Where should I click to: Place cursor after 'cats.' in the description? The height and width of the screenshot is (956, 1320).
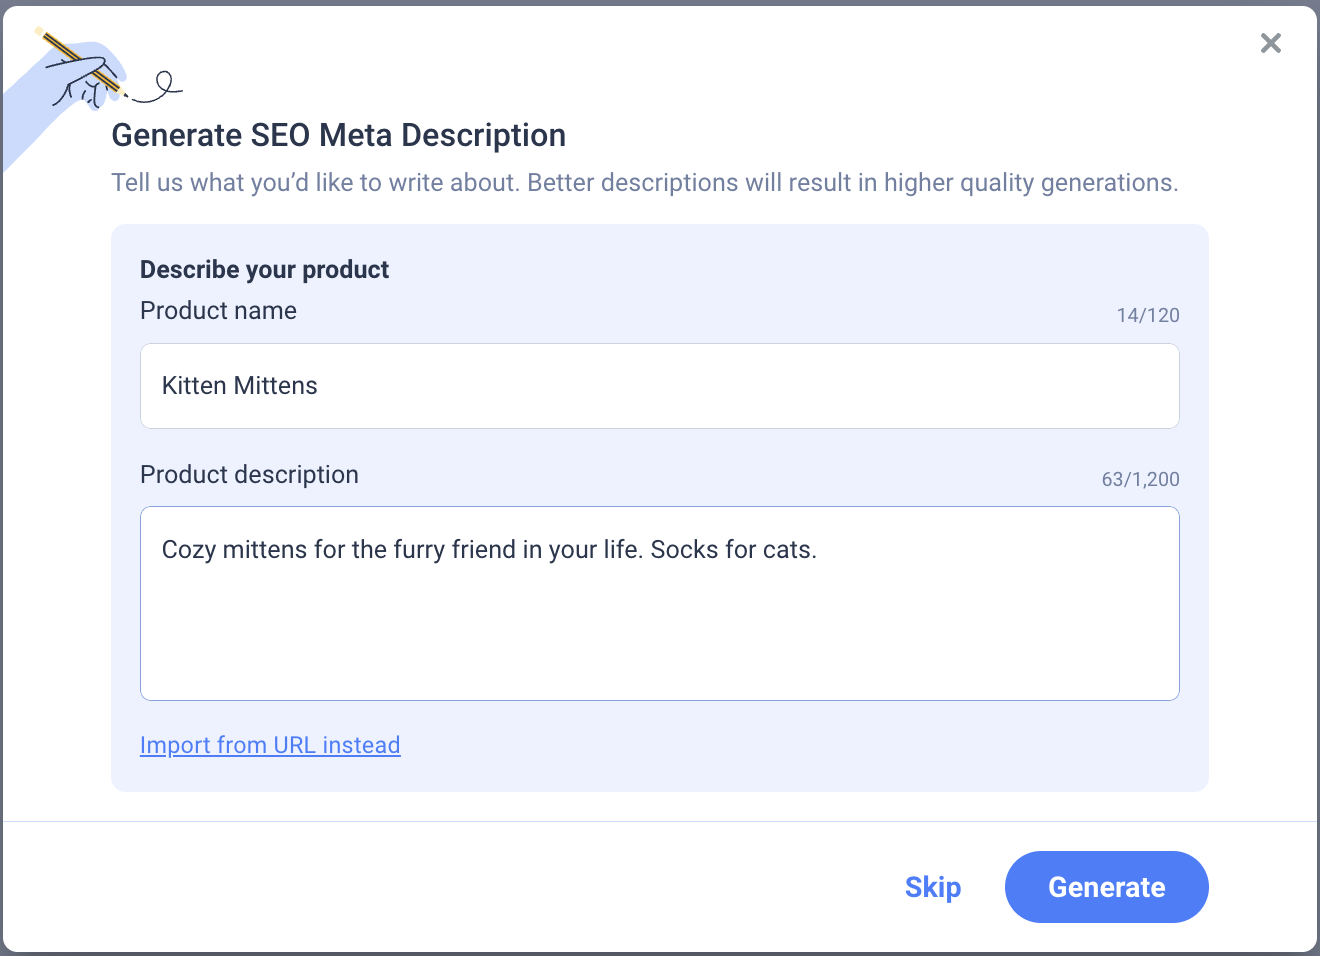click(818, 550)
